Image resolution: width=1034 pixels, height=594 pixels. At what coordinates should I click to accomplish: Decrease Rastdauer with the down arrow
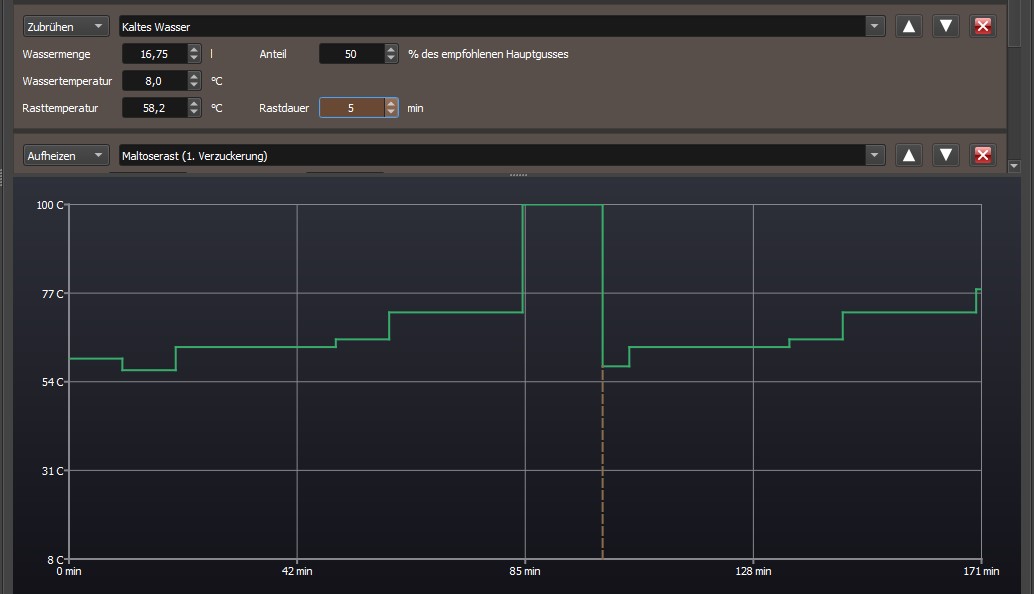(391, 113)
